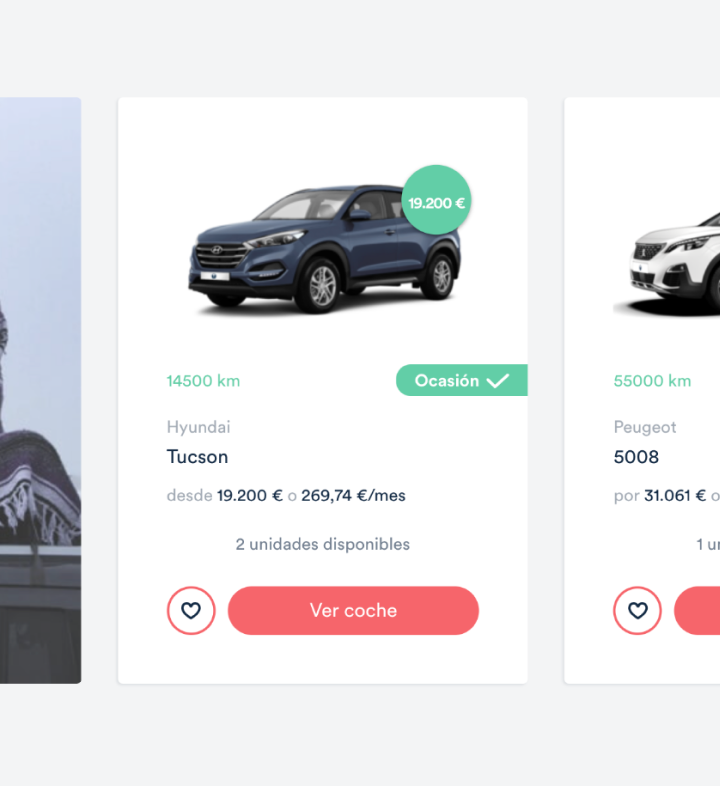Open the Tucson model title
The image size is (720, 786).
pos(197,457)
